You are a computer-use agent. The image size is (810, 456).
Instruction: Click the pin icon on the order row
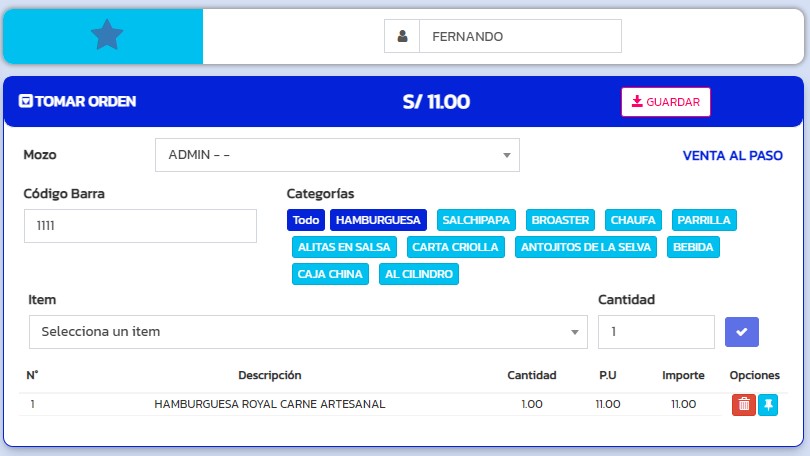(768, 404)
